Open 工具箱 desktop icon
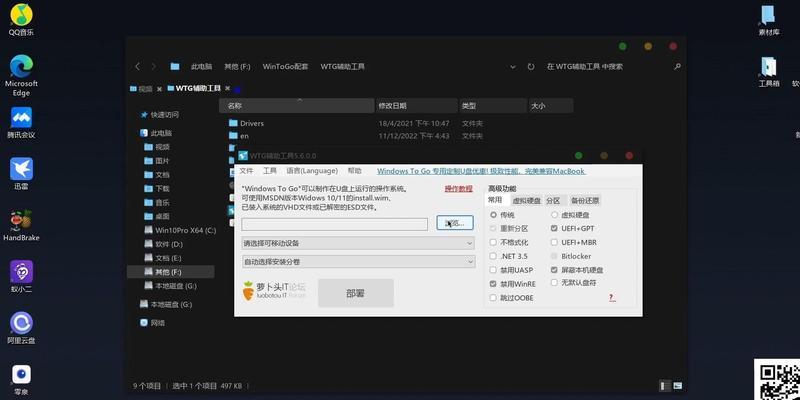800x400 pixels. [768, 71]
